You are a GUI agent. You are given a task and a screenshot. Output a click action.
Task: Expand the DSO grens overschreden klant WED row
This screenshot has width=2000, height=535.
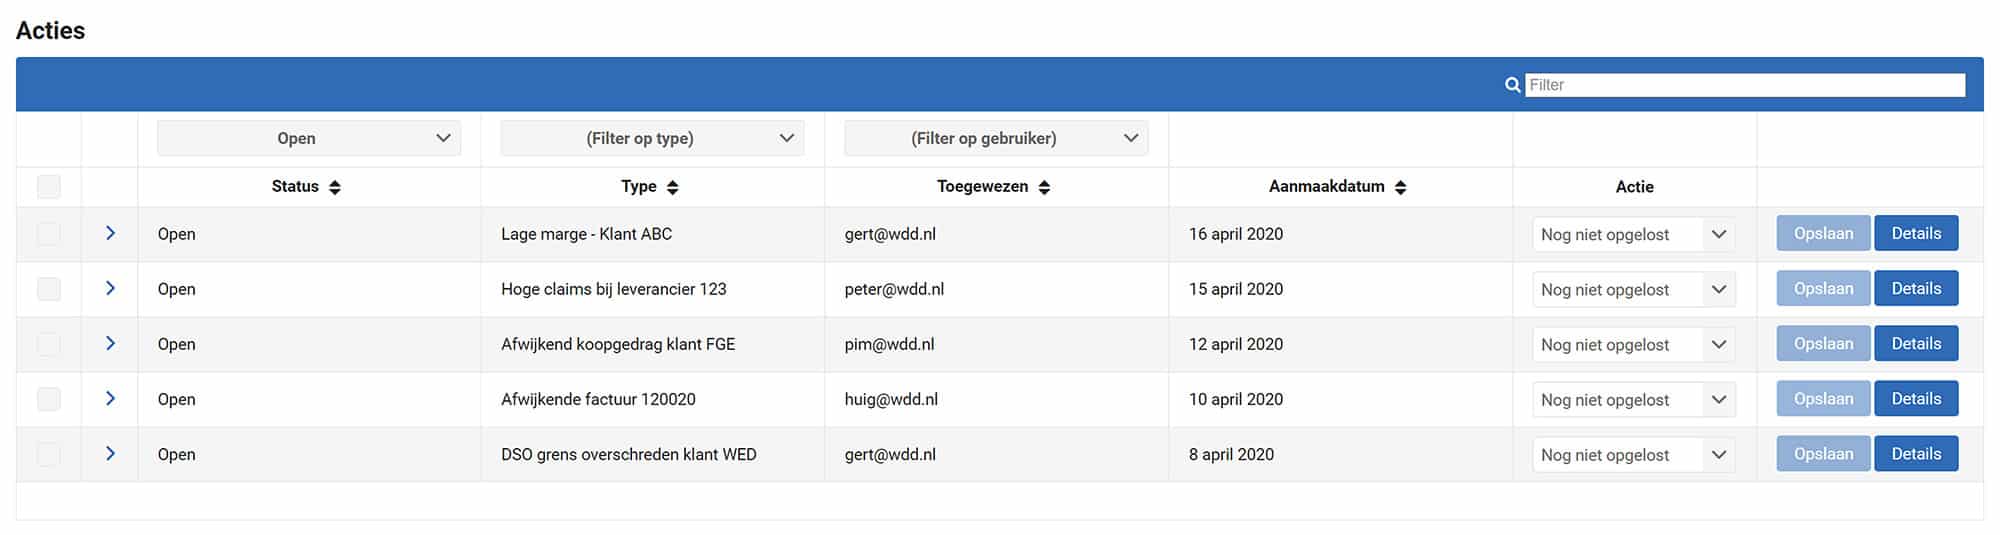(110, 453)
